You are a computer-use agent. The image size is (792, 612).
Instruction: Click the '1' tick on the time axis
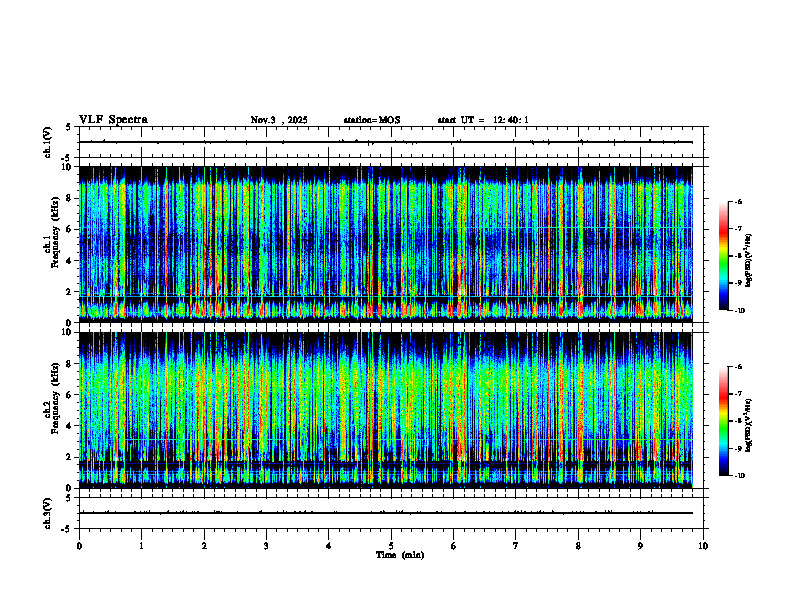tap(141, 546)
